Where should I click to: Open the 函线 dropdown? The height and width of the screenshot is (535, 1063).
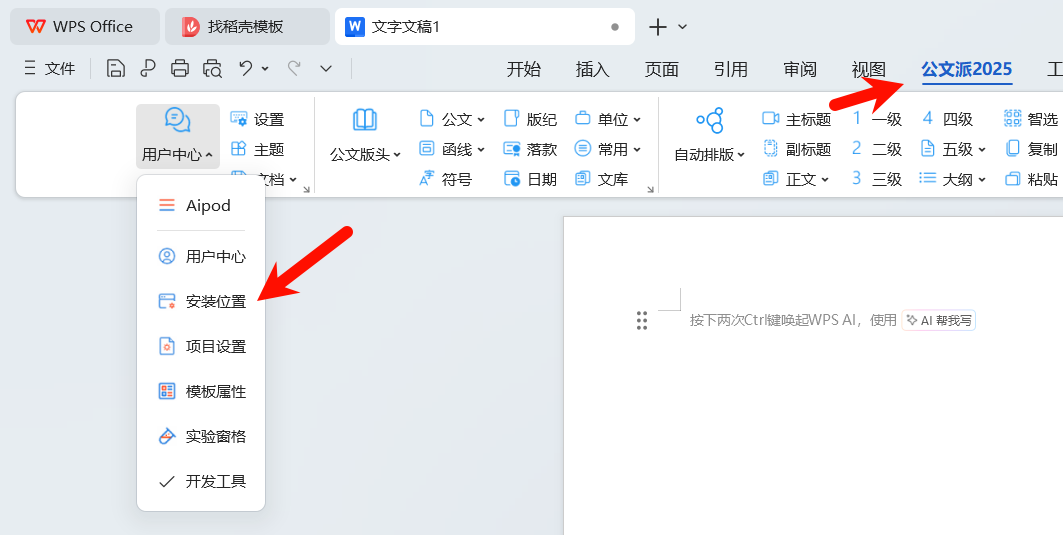pyautogui.click(x=452, y=149)
